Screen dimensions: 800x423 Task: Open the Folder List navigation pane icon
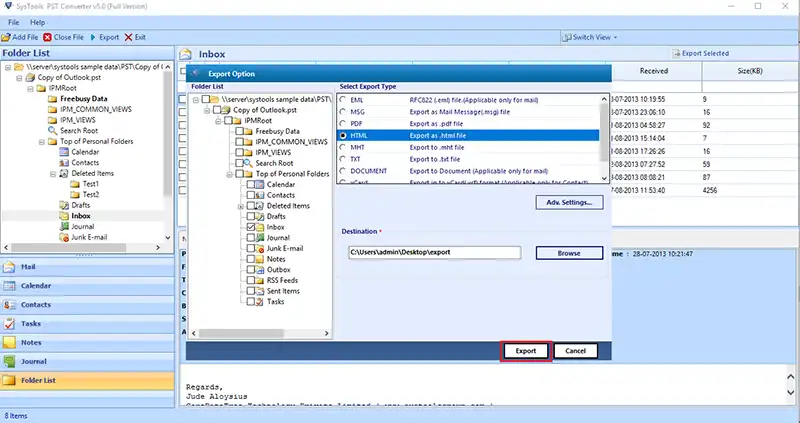point(9,380)
